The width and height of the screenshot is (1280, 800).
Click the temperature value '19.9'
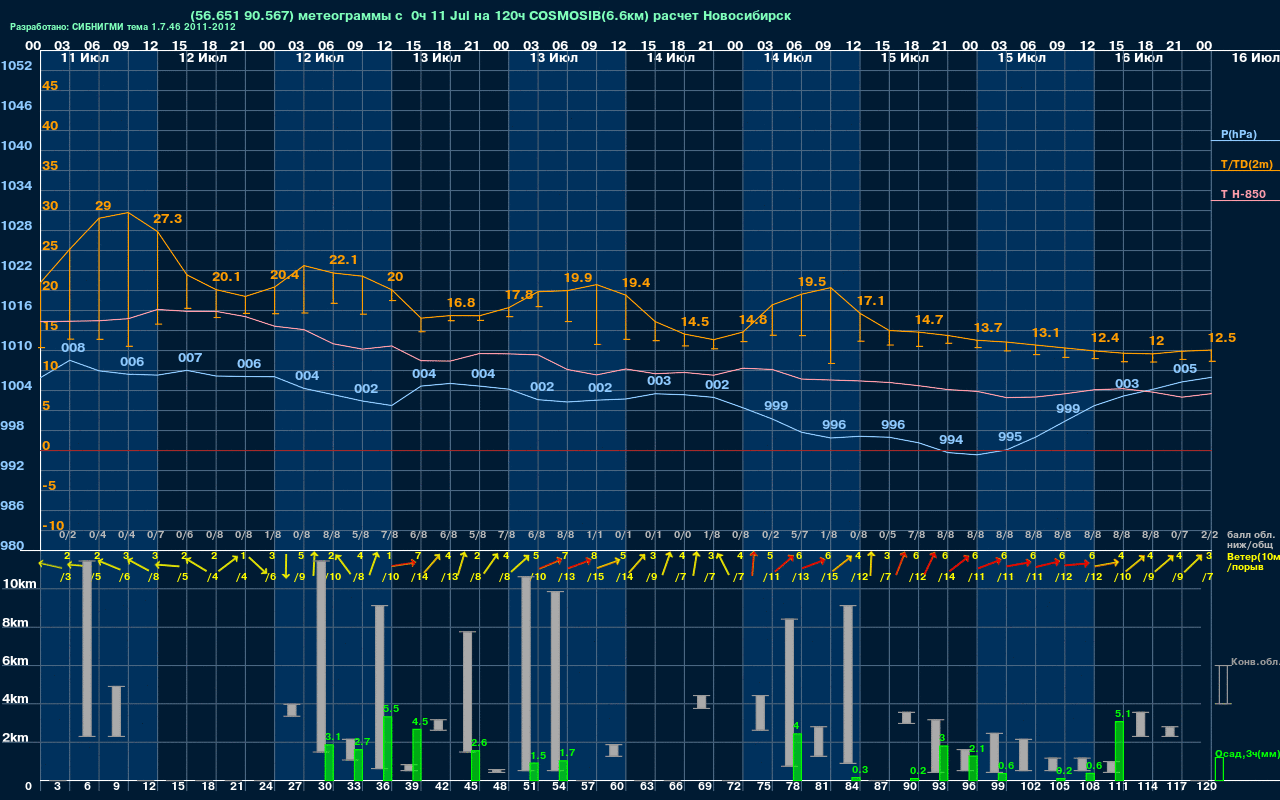tap(578, 277)
